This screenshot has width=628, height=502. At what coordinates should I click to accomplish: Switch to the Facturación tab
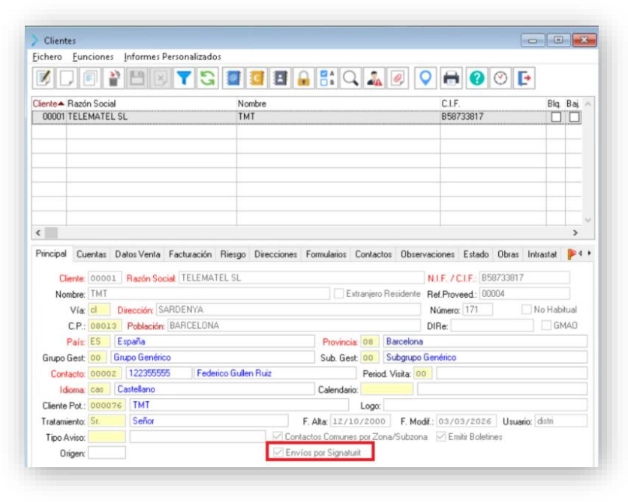(190, 254)
